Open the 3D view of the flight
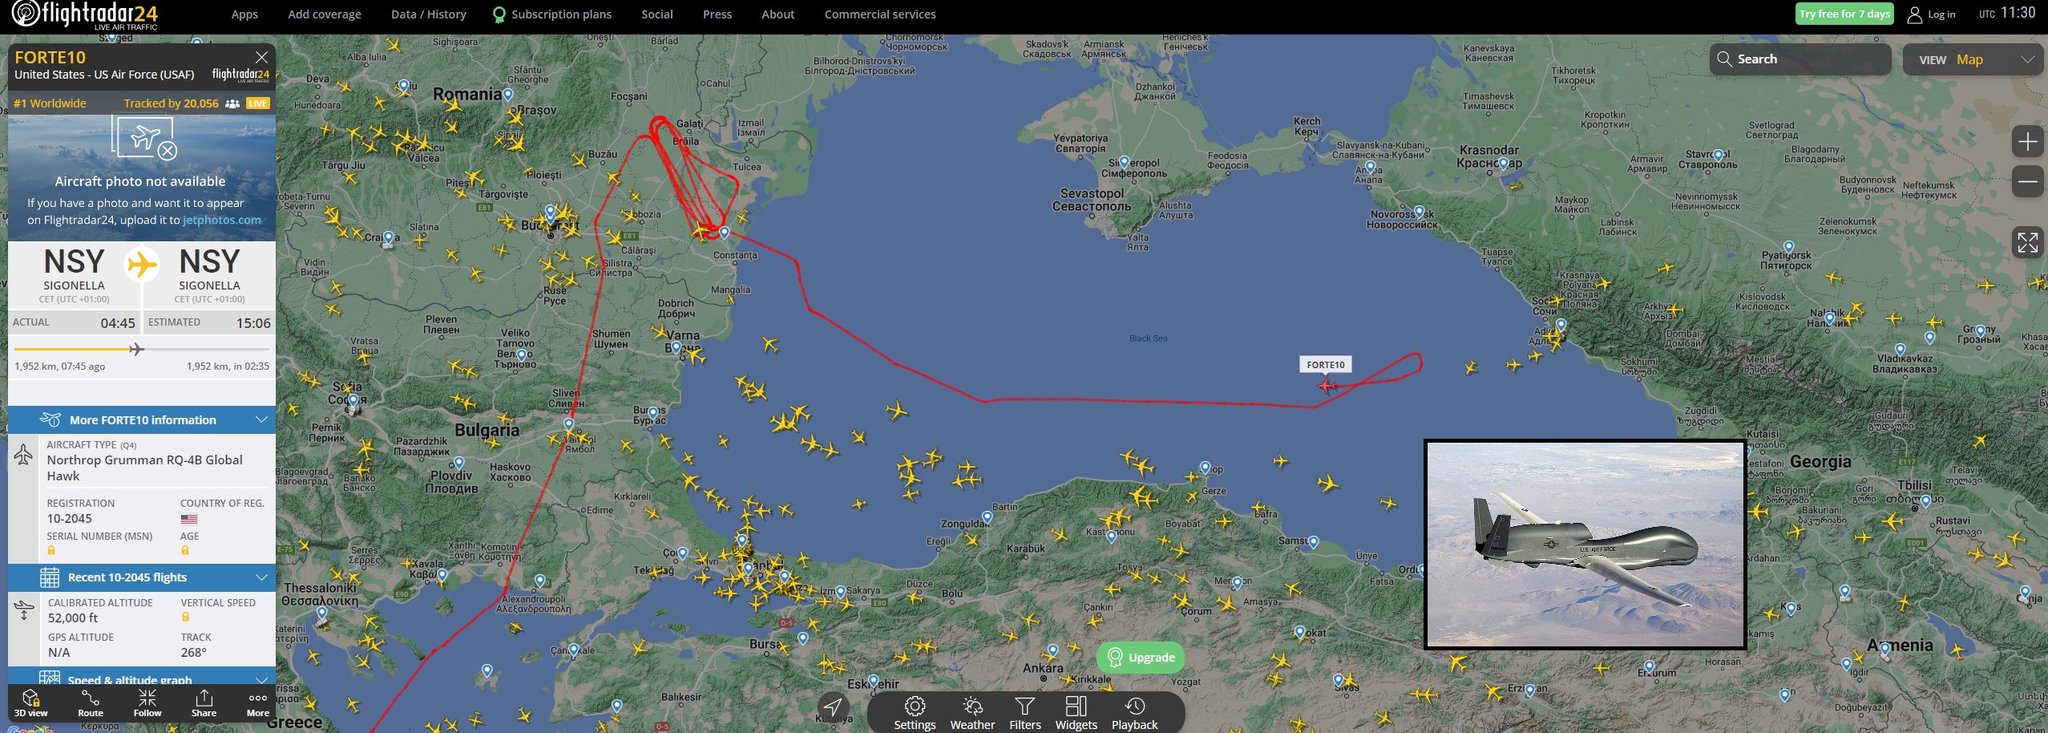This screenshot has height=733, width=2048. (x=30, y=703)
